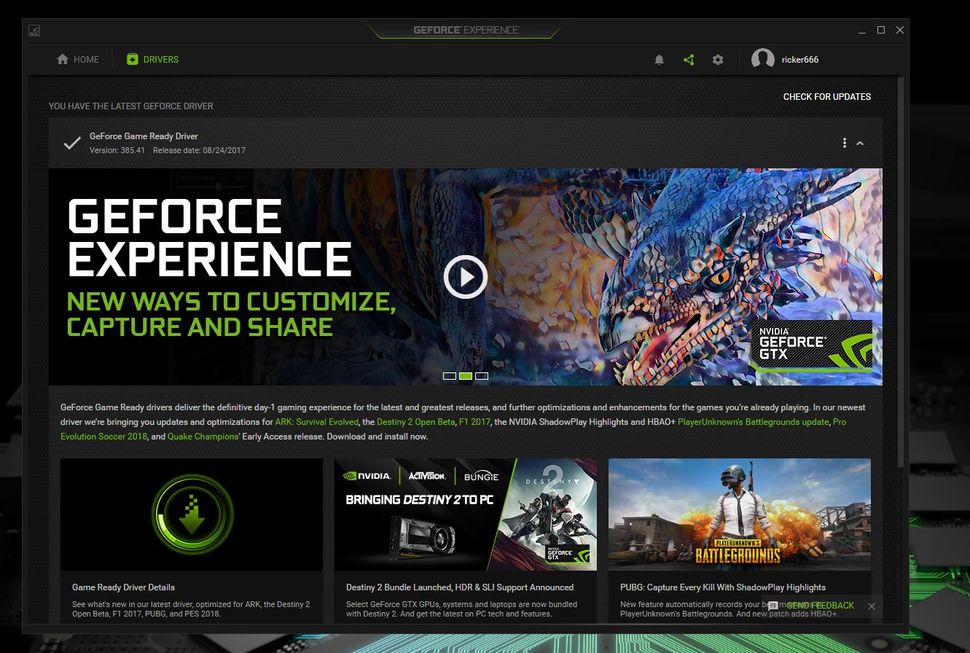Select the third carousel navigation dot

(x=482, y=375)
